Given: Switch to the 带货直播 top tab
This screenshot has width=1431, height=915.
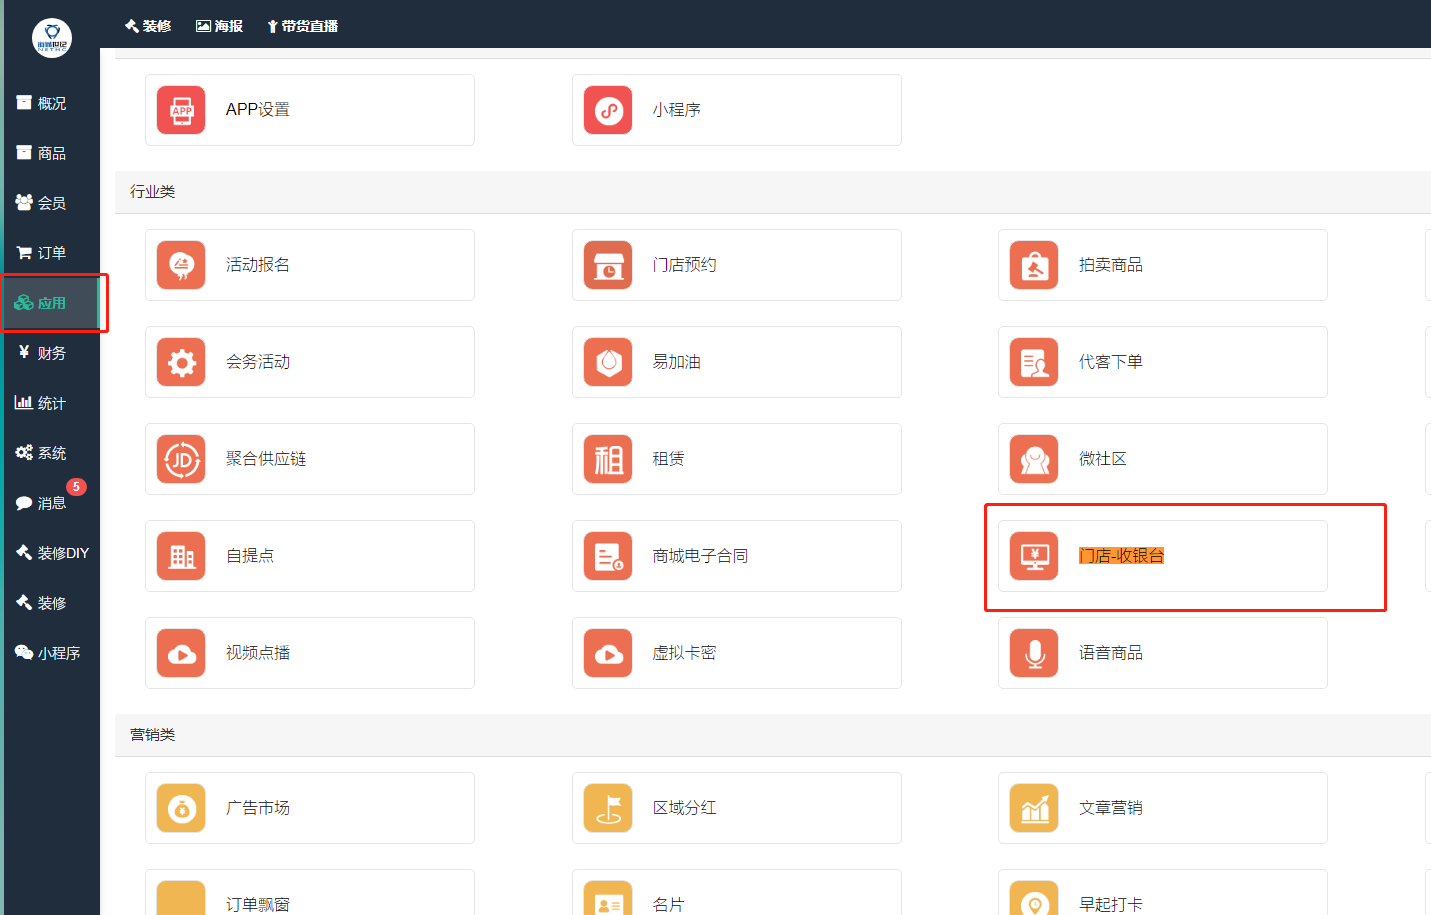Looking at the screenshot, I should point(302,26).
